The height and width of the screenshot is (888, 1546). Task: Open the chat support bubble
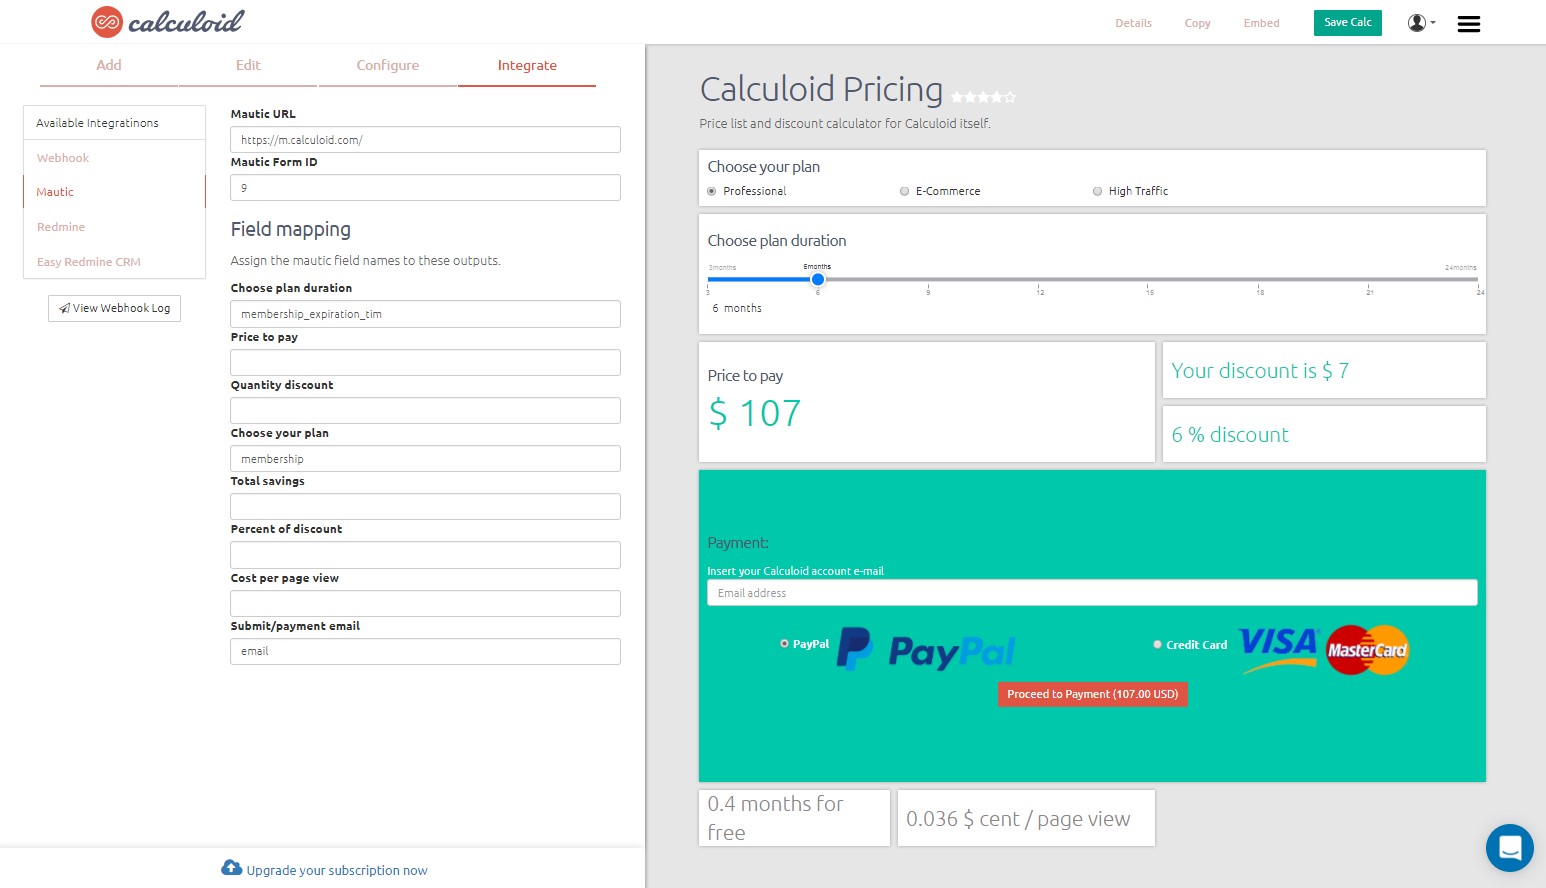[x=1510, y=848]
